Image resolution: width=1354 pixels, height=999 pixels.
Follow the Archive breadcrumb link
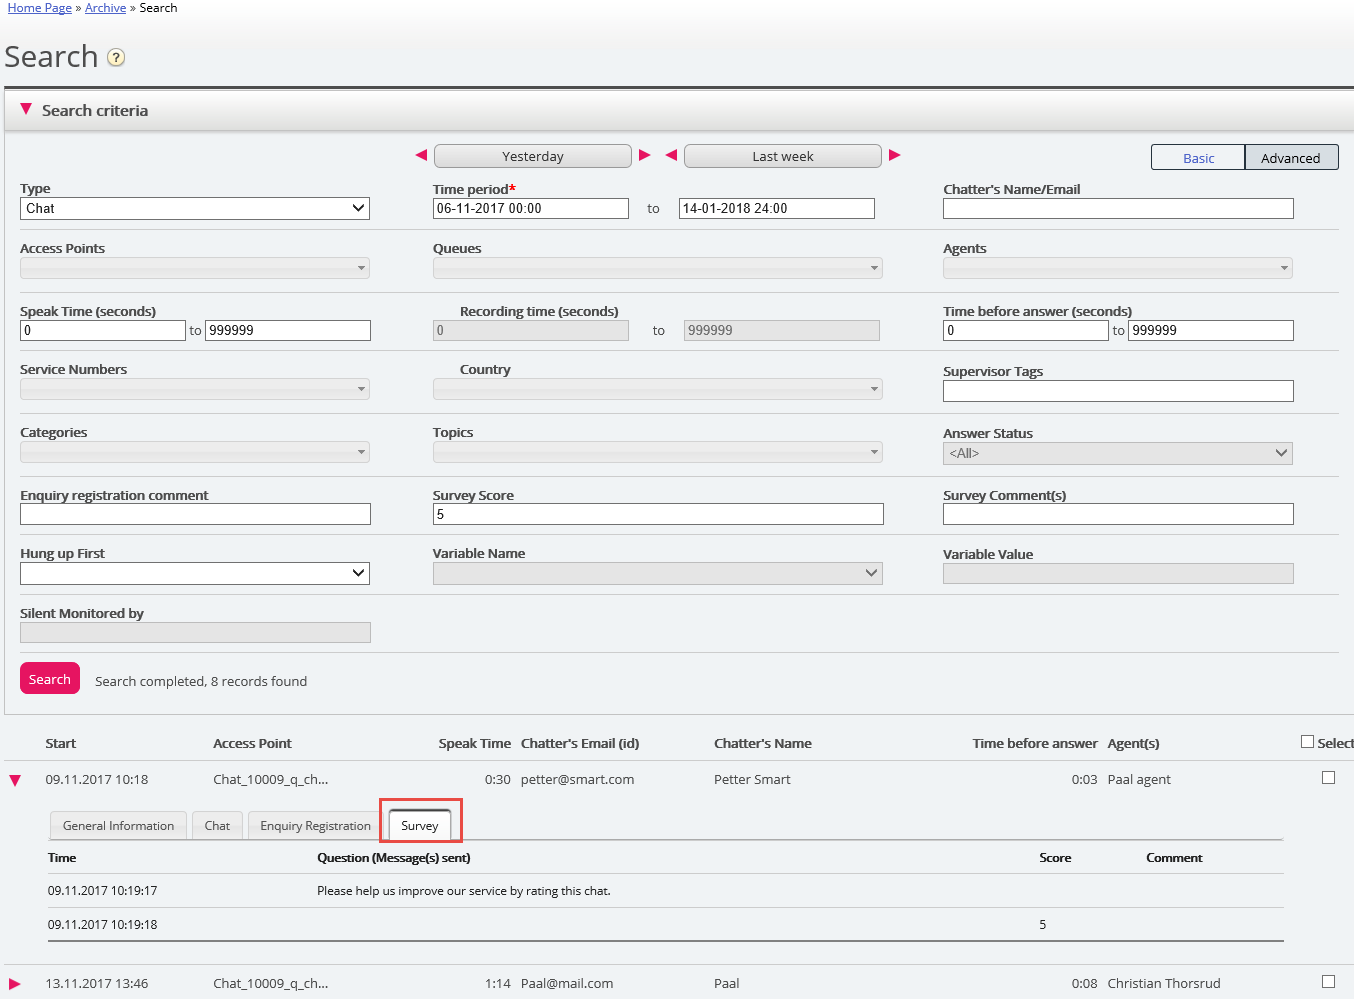point(105,8)
